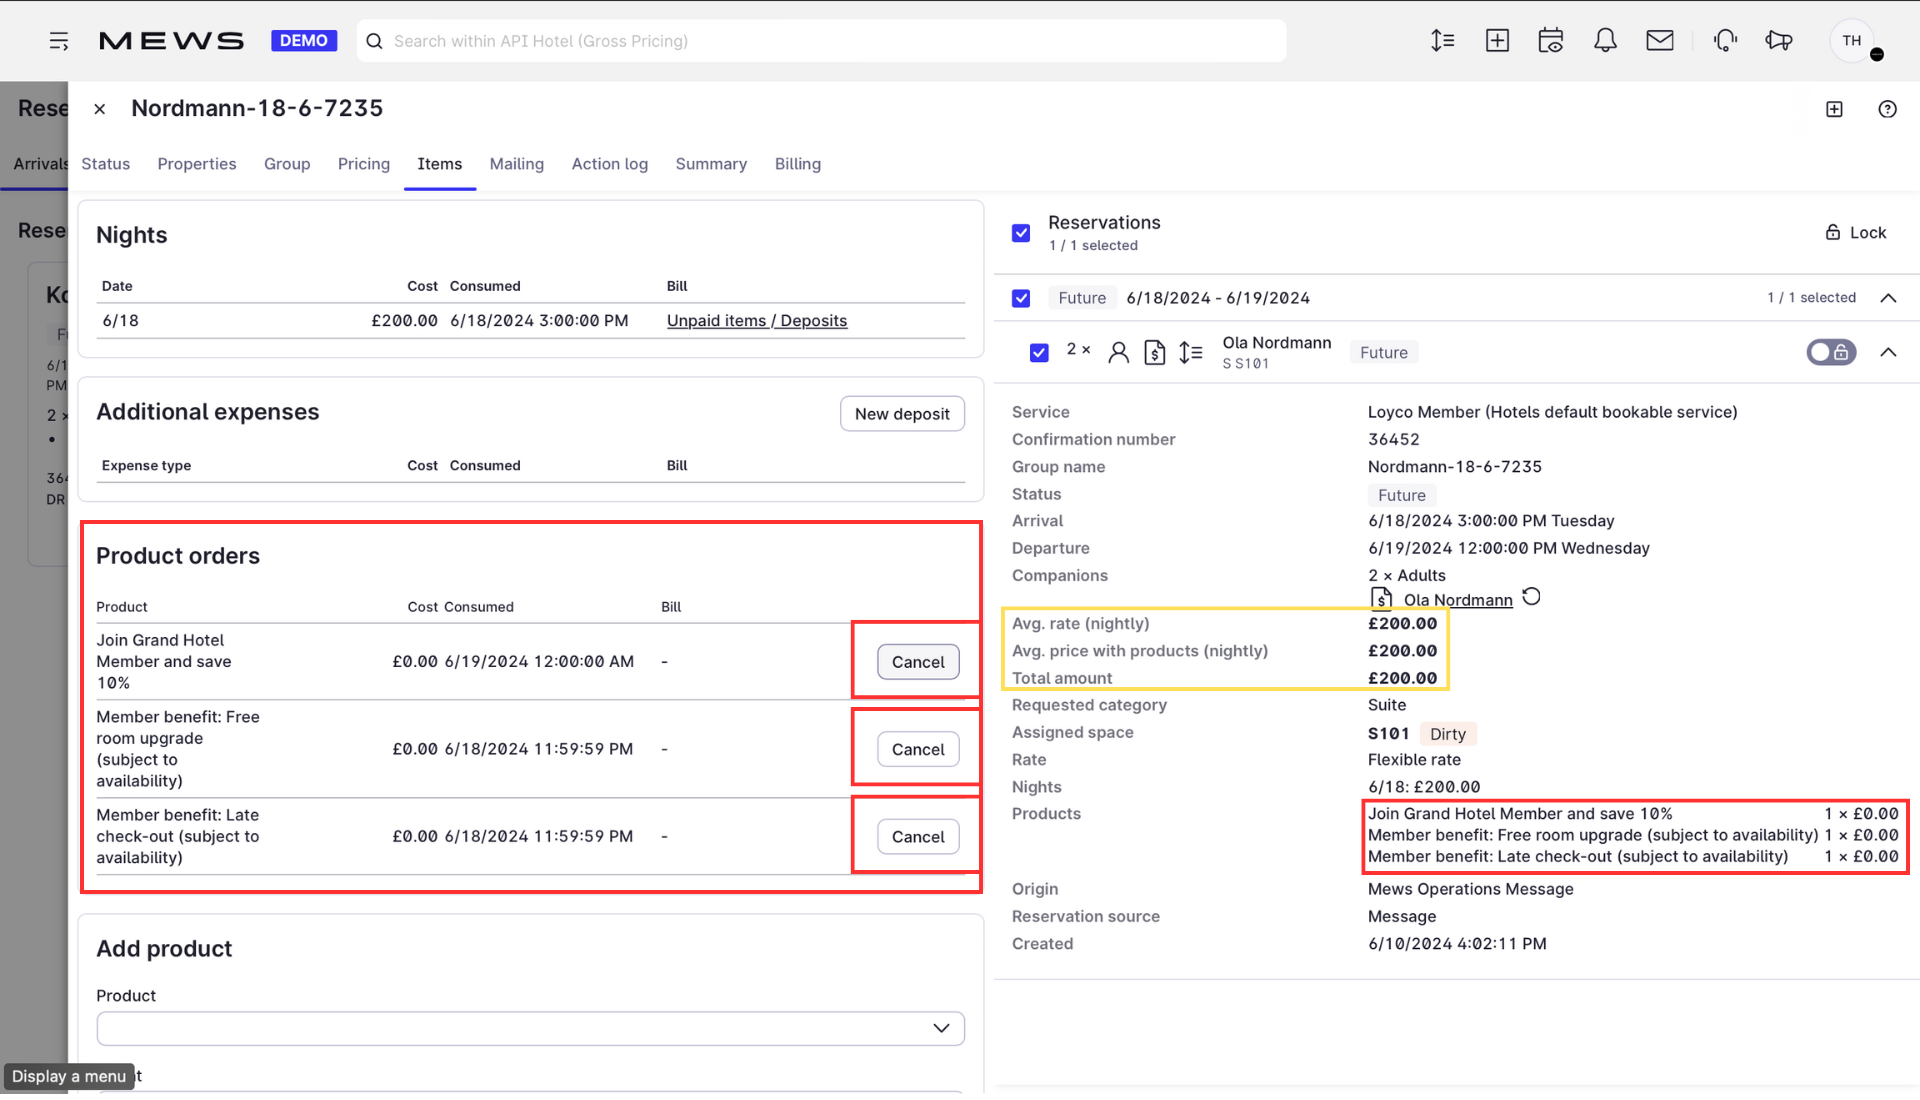Open the Action log tab

[609, 164]
